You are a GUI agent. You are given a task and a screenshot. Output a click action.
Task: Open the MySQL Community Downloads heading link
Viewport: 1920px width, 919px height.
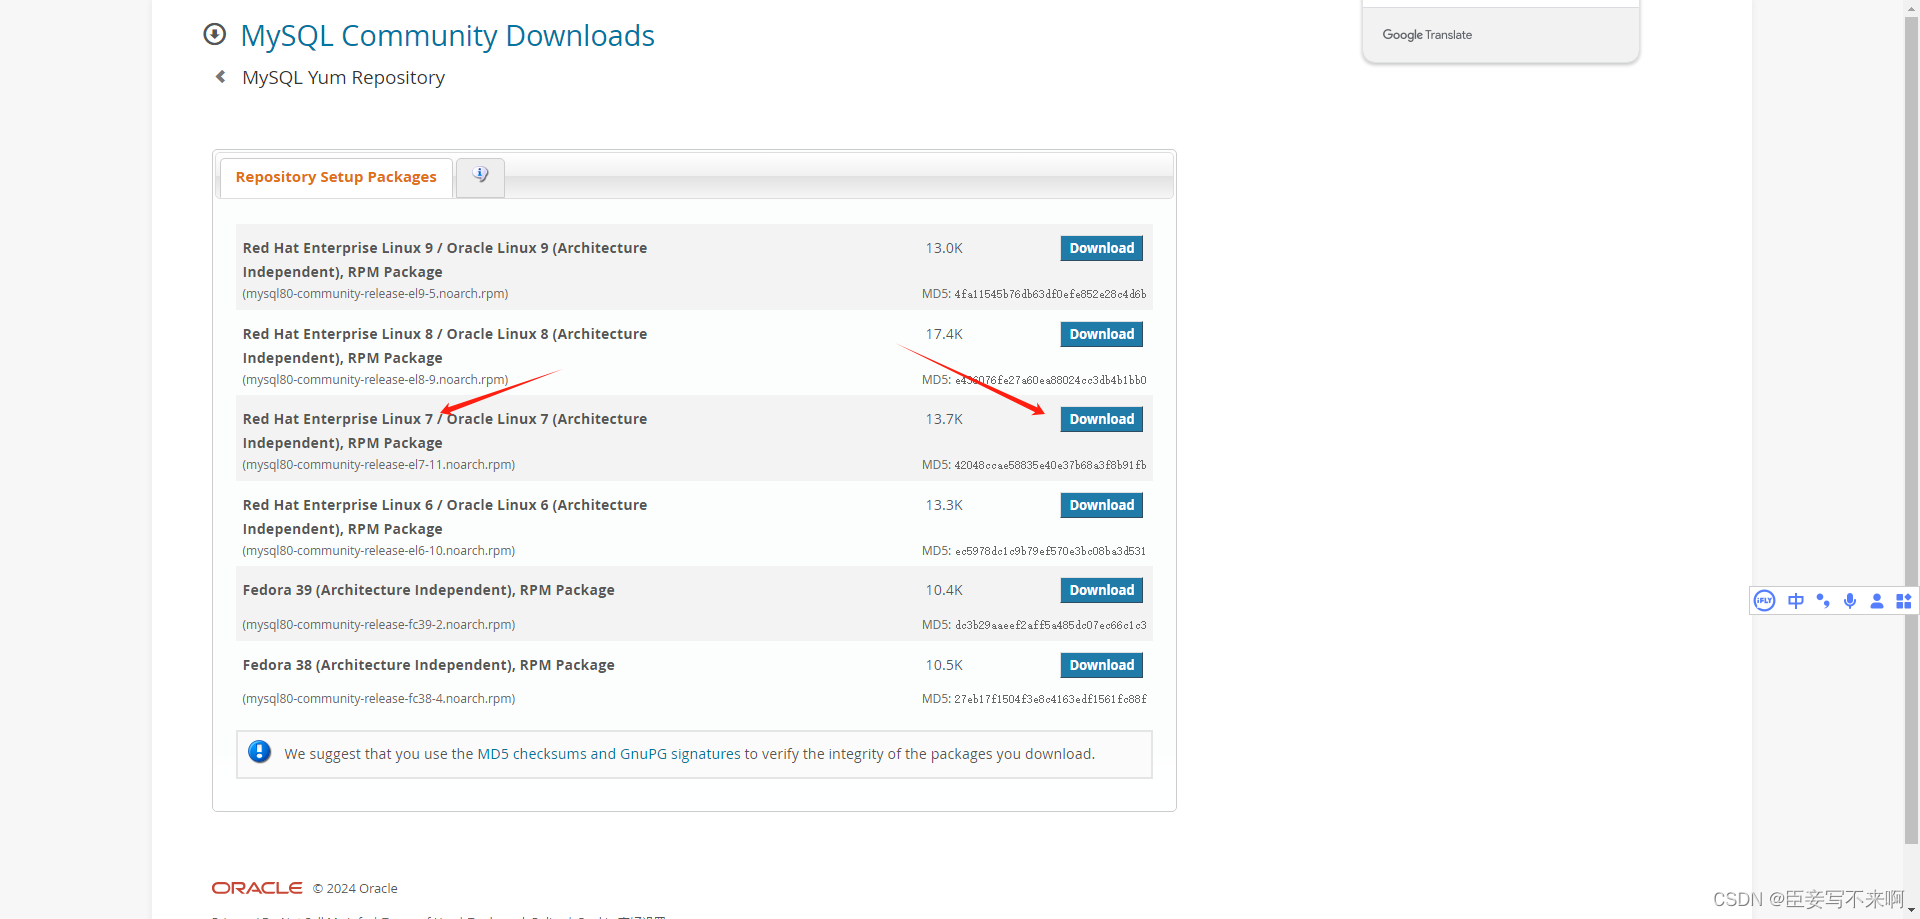coord(448,36)
